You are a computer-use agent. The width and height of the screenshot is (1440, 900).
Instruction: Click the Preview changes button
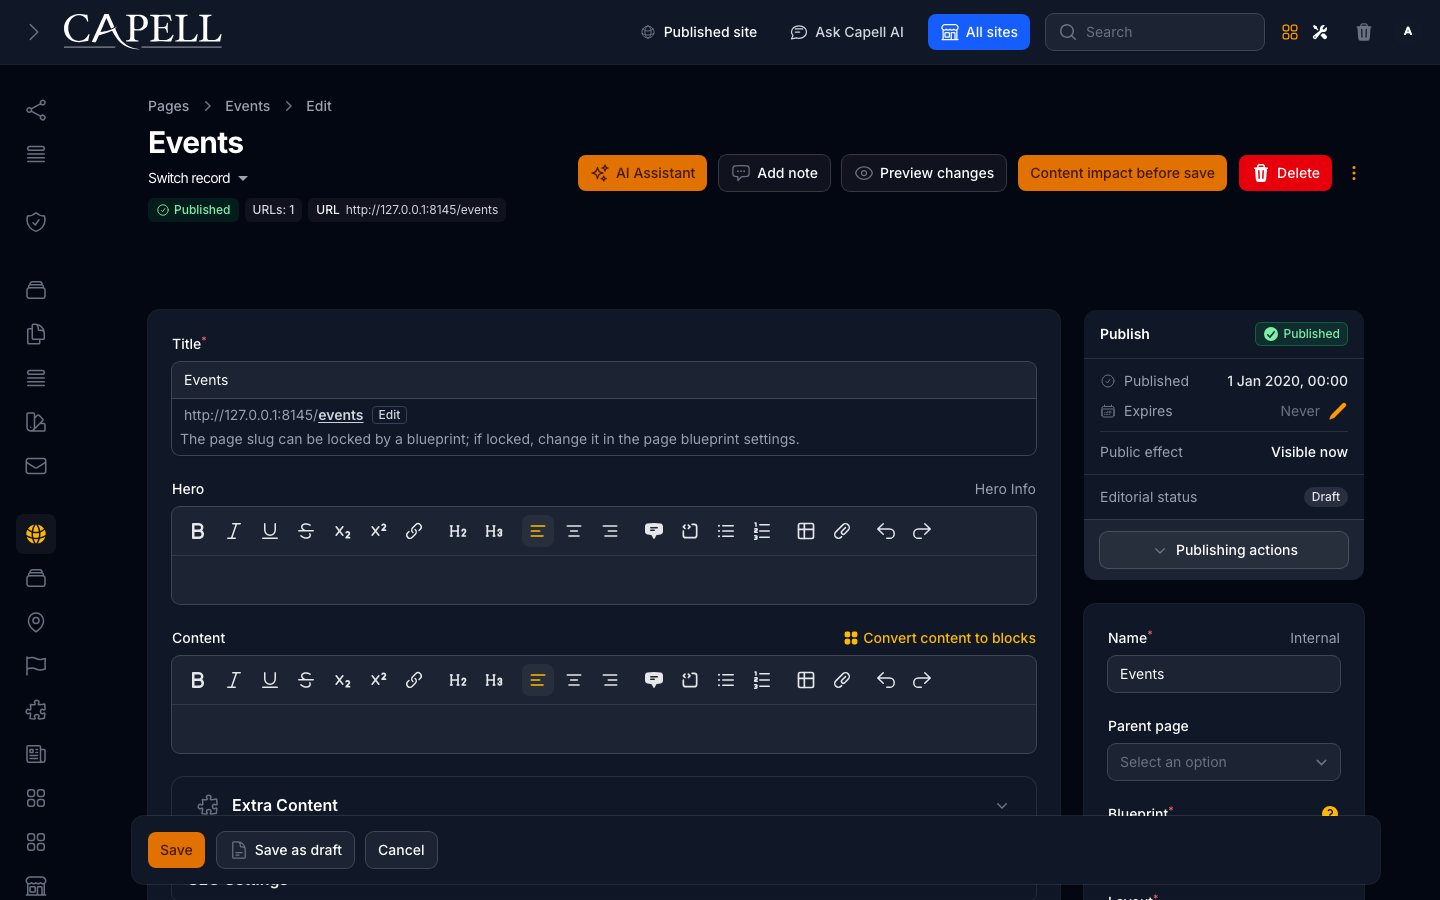[x=924, y=173]
